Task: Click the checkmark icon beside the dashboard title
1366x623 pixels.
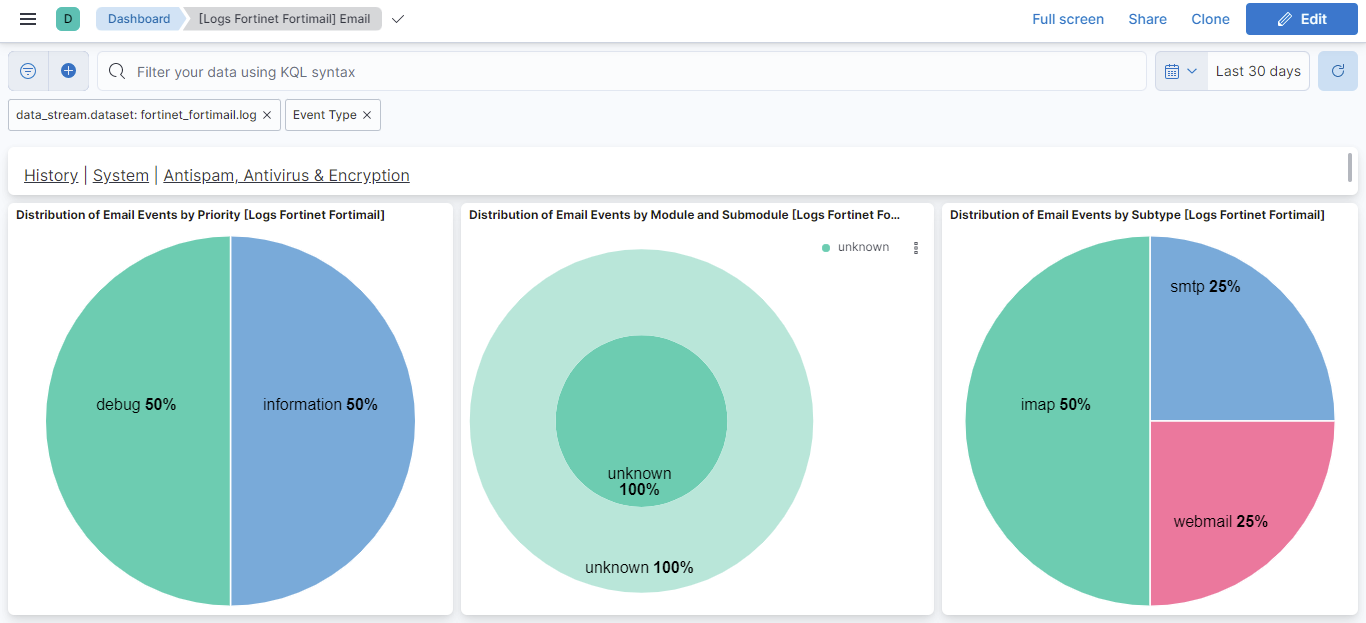Action: tap(397, 18)
